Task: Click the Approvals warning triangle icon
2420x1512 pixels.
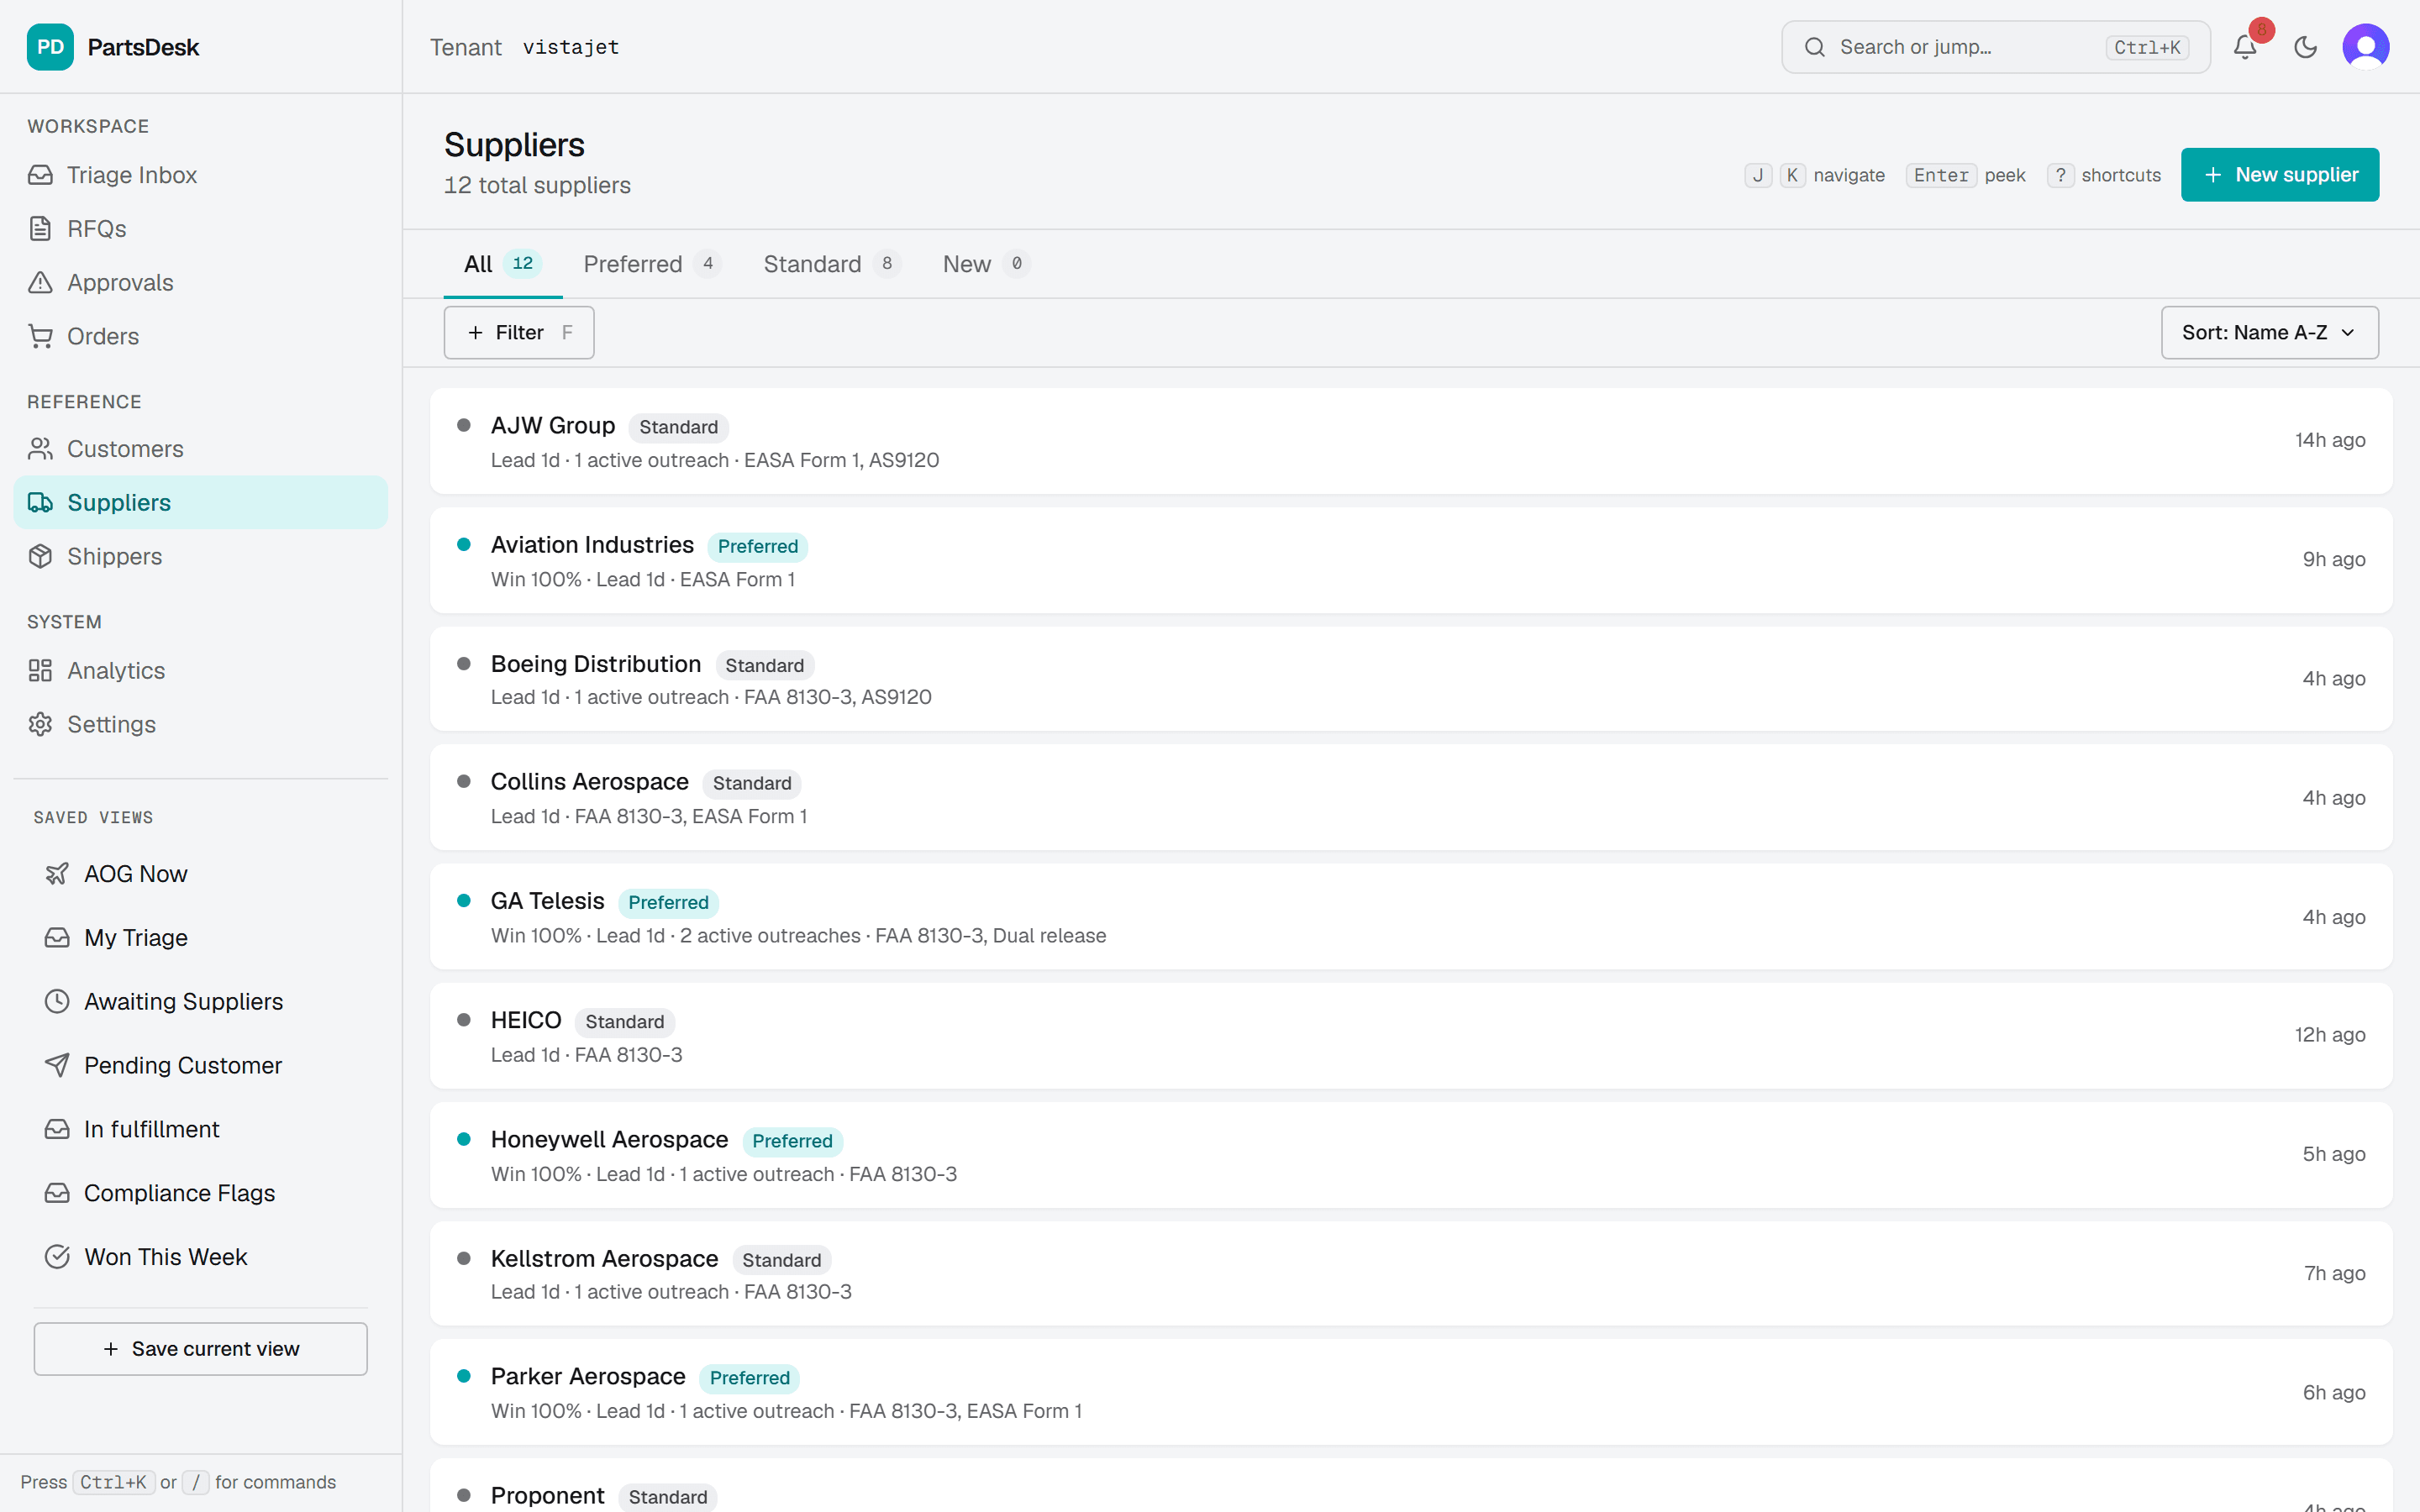Action: (x=40, y=283)
